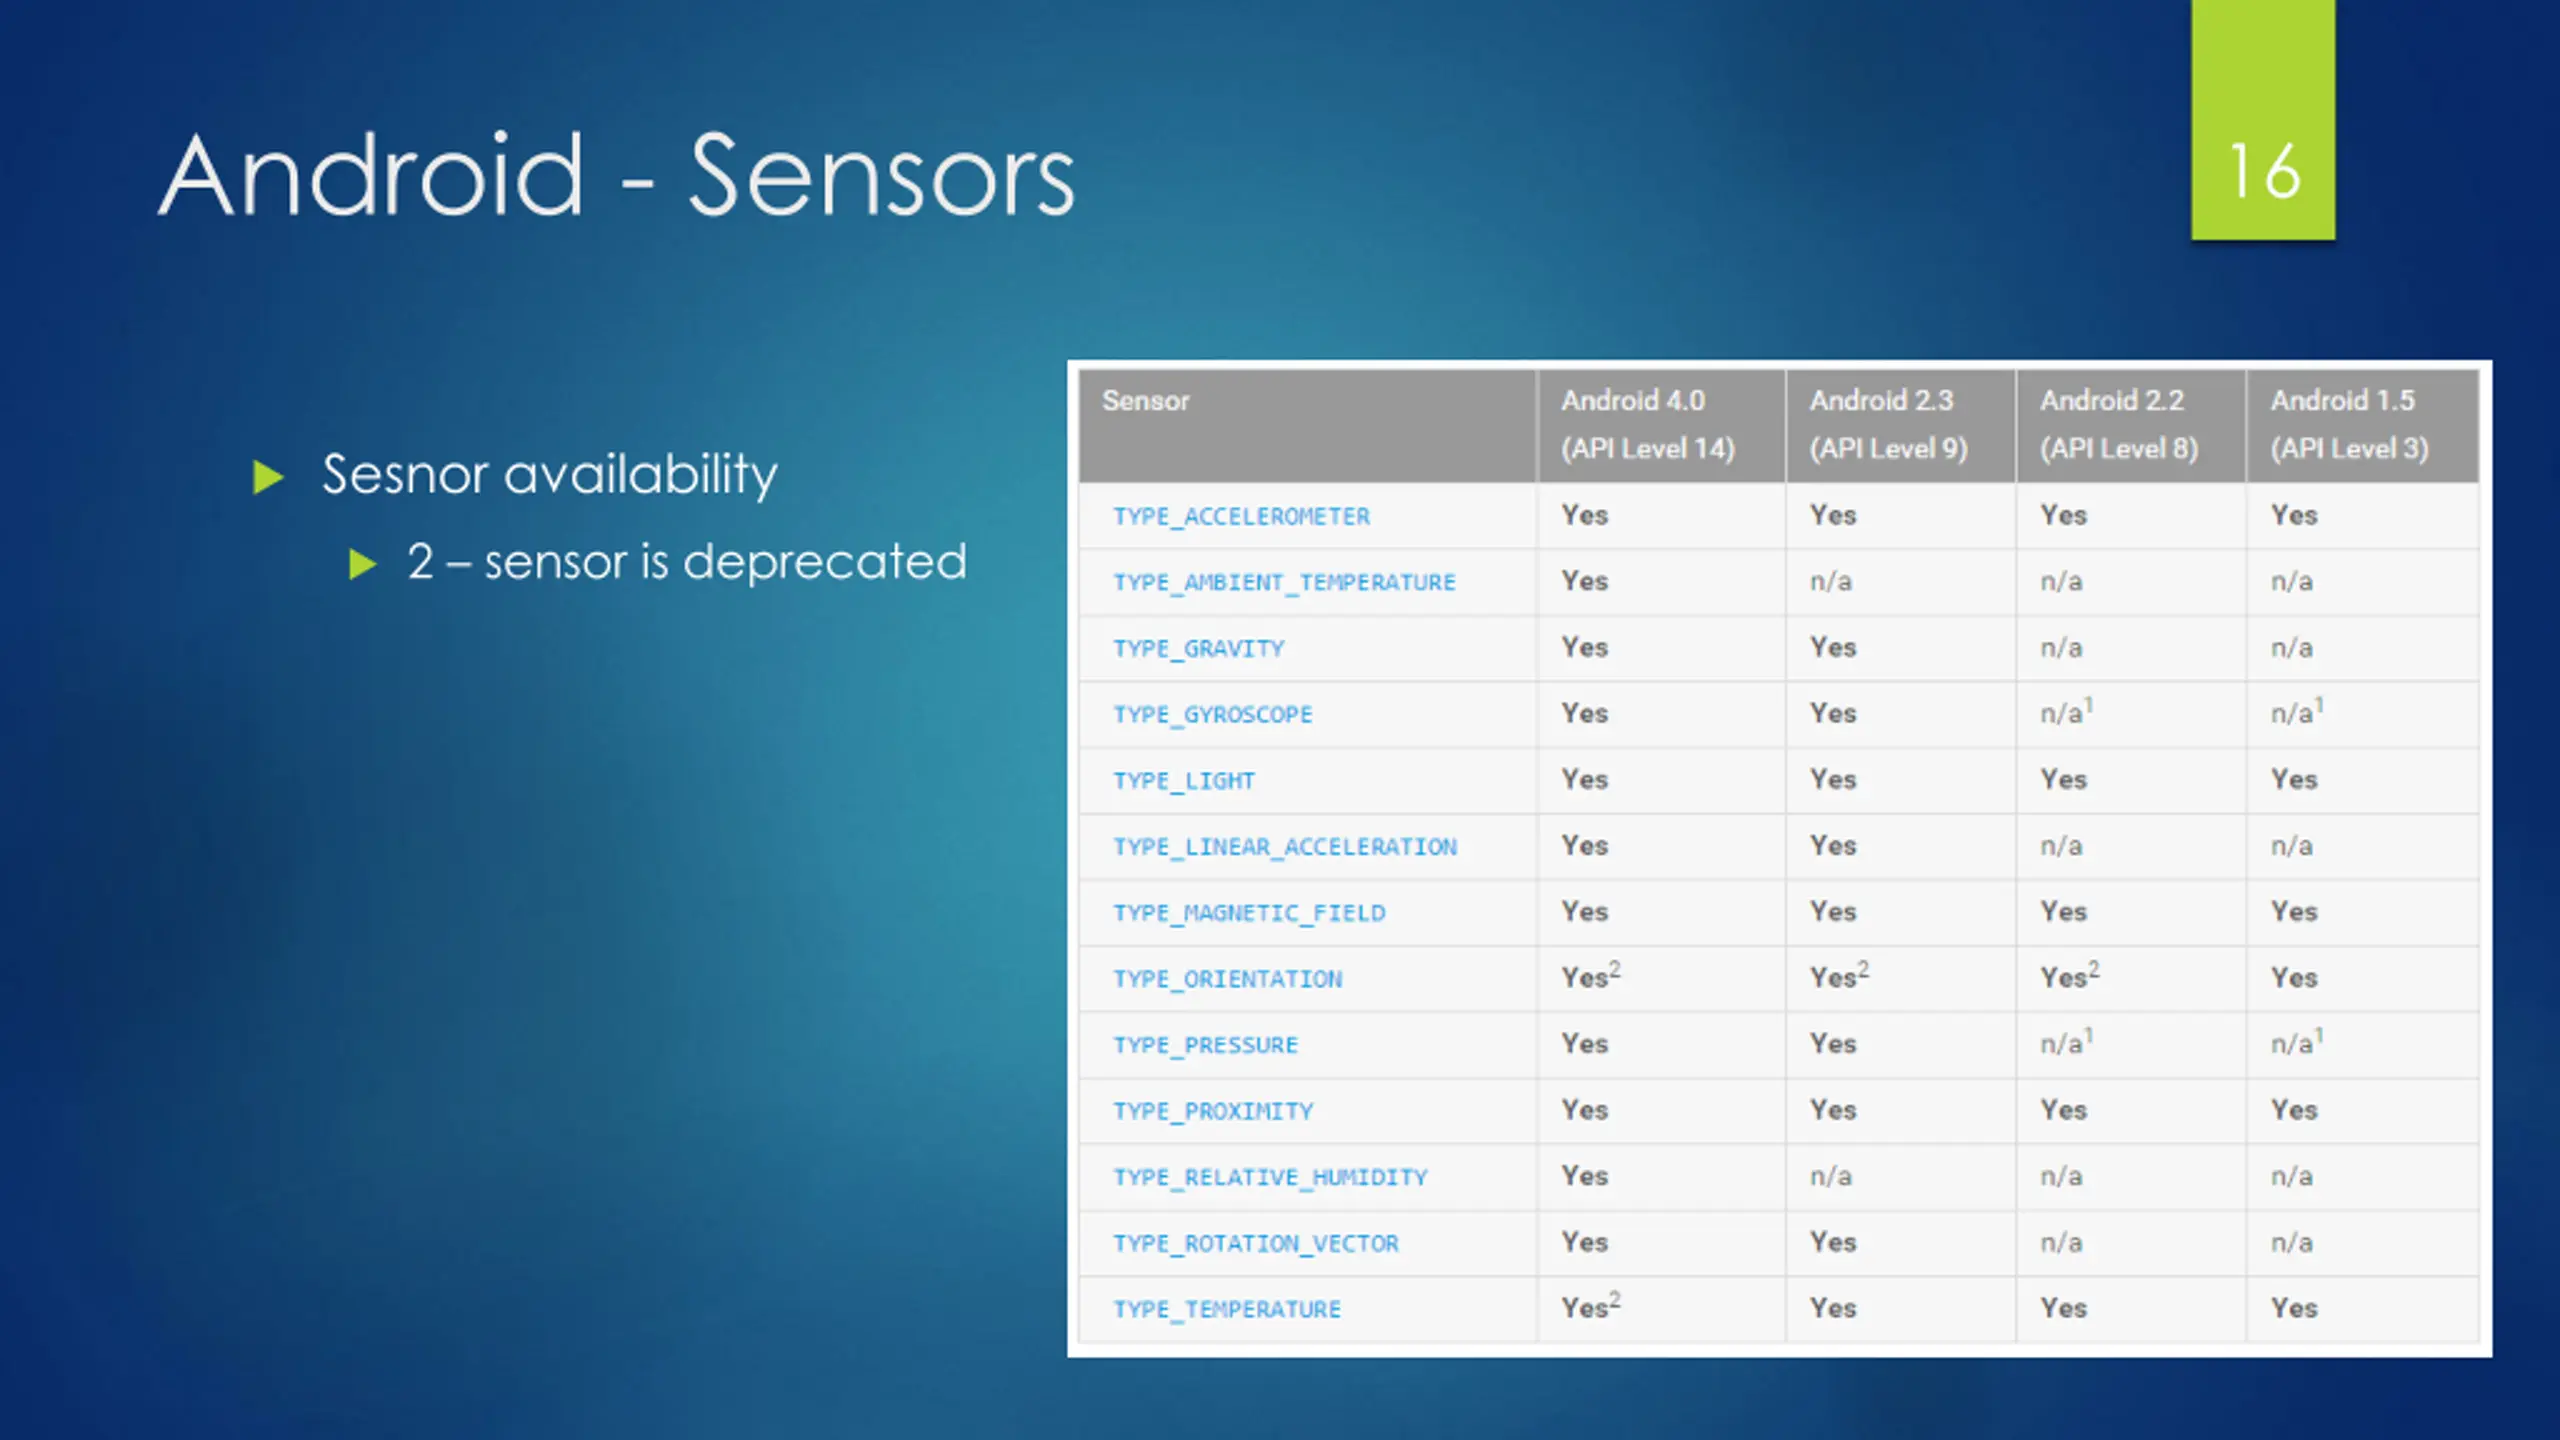
Task: Select the TYPE_GRAVITY sensor link
Action: click(x=1198, y=648)
